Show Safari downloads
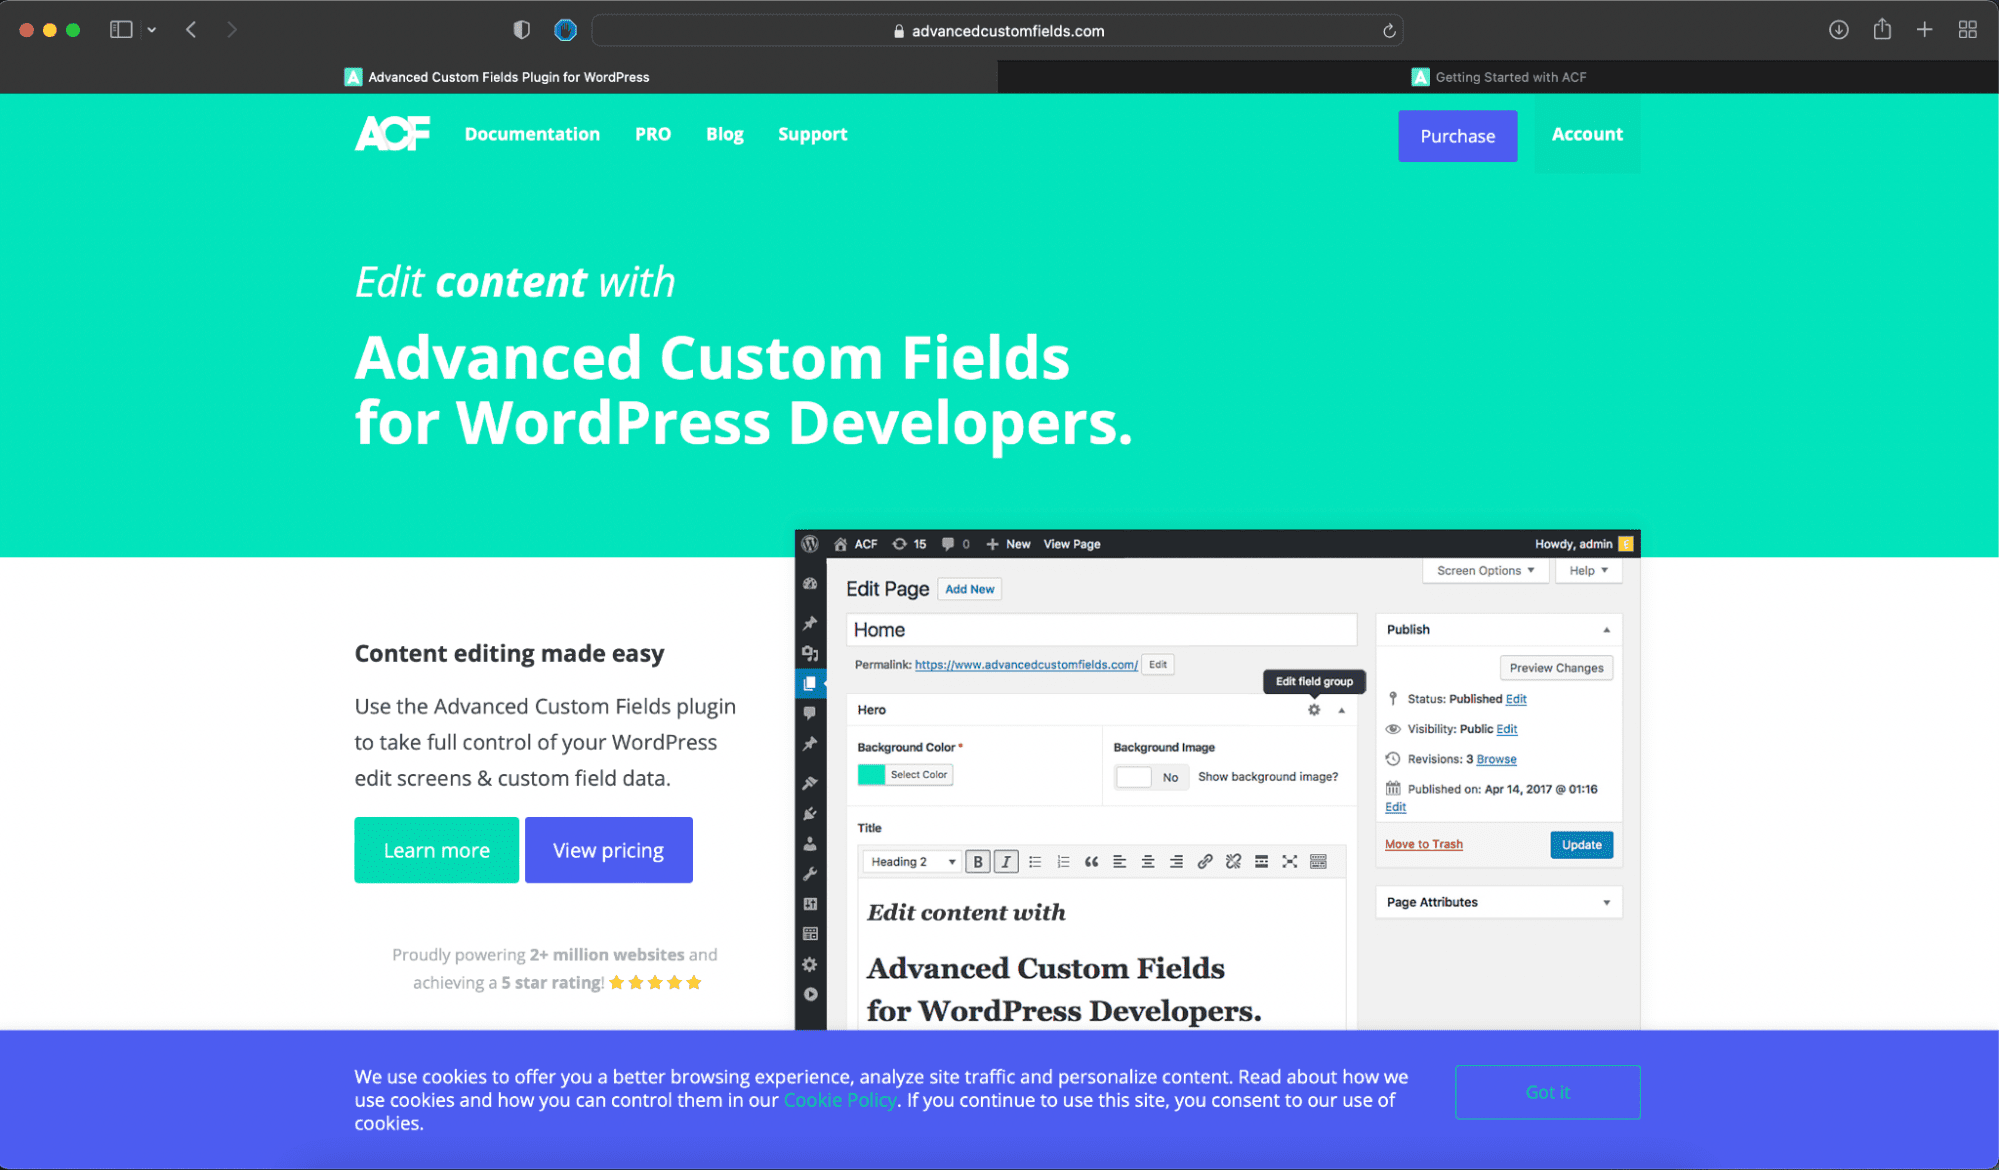This screenshot has height=1171, width=1999. click(1838, 30)
